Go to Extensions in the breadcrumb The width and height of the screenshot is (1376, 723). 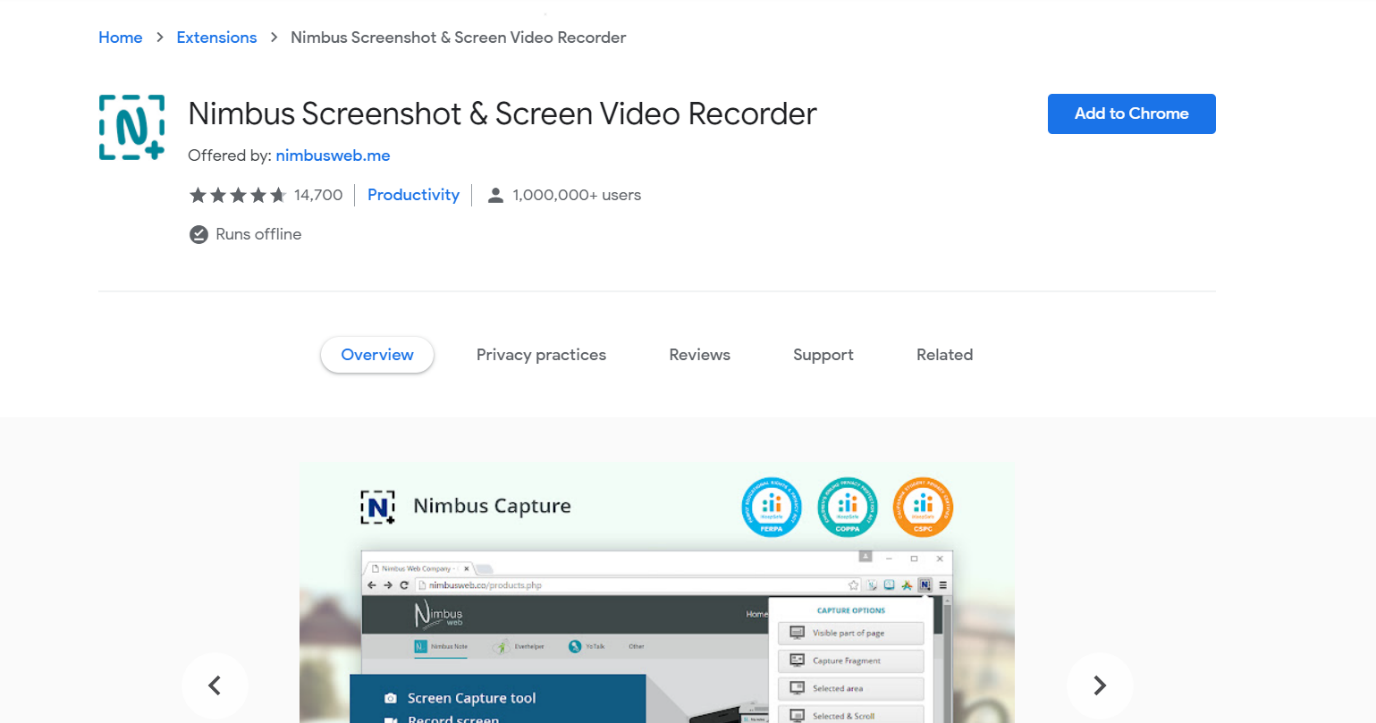click(216, 38)
